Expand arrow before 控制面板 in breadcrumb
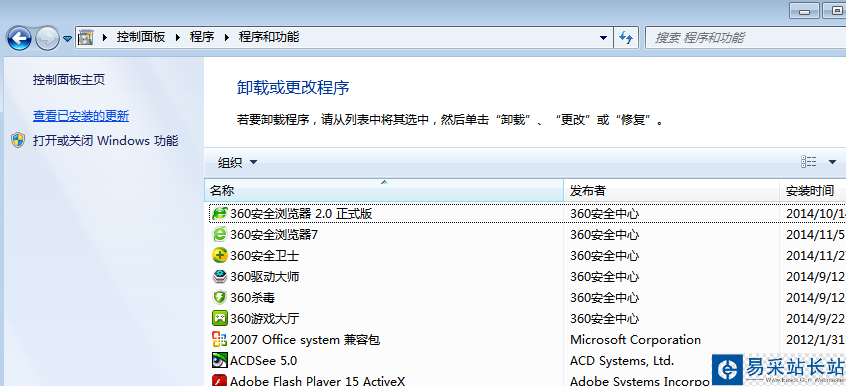 pyautogui.click(x=105, y=37)
